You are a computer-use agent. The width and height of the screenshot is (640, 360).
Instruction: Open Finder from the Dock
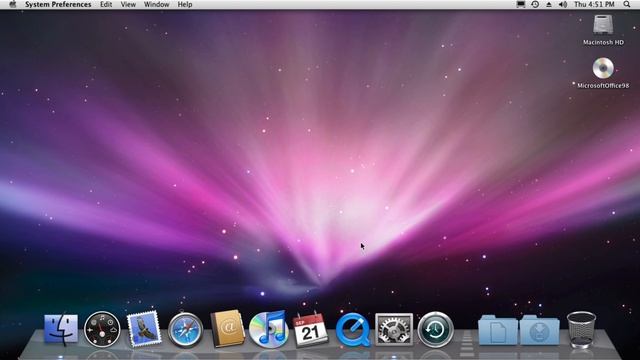(61, 329)
